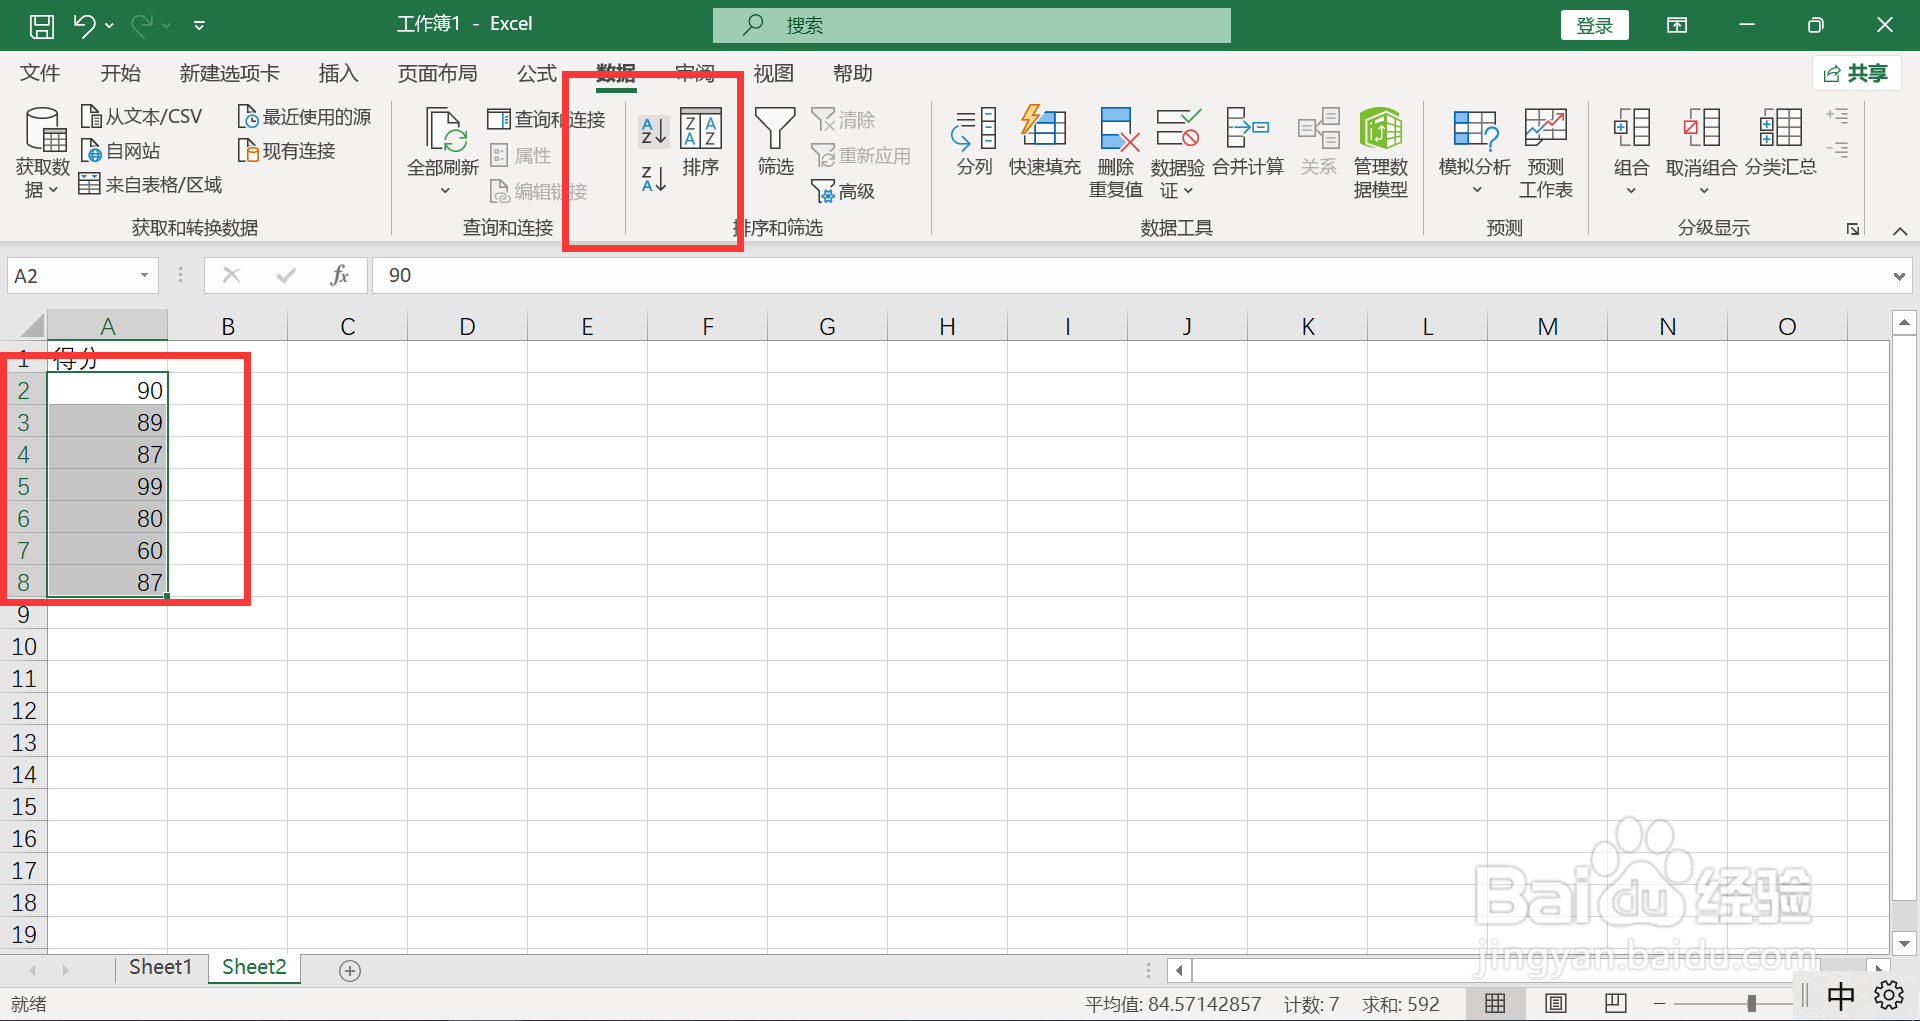
Task: Open the Help (帮助) tab
Action: tap(853, 73)
